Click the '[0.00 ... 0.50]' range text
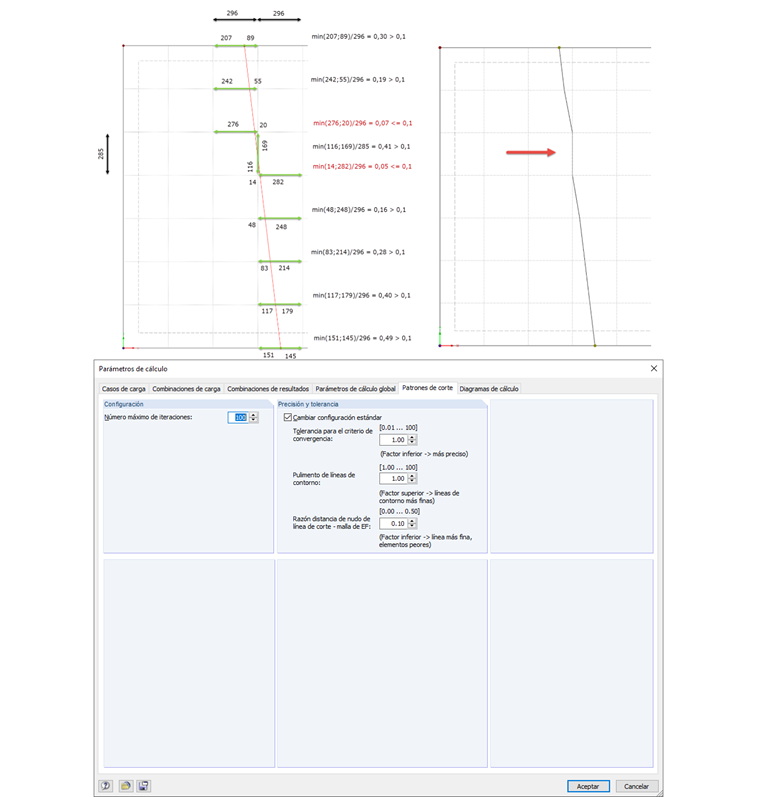 coord(400,511)
